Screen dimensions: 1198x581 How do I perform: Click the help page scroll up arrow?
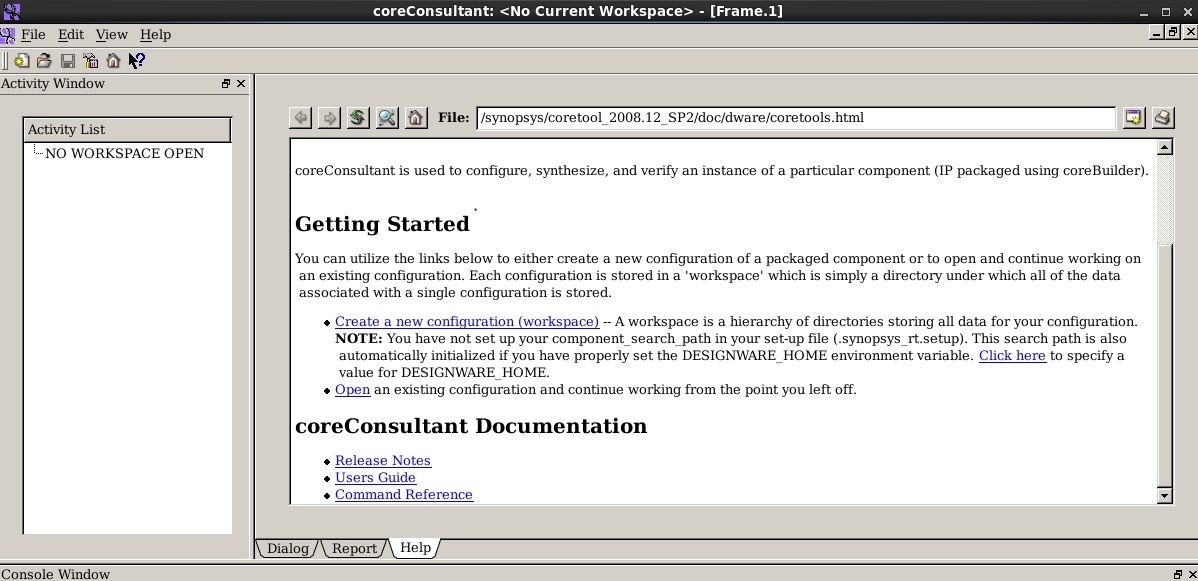(1165, 148)
